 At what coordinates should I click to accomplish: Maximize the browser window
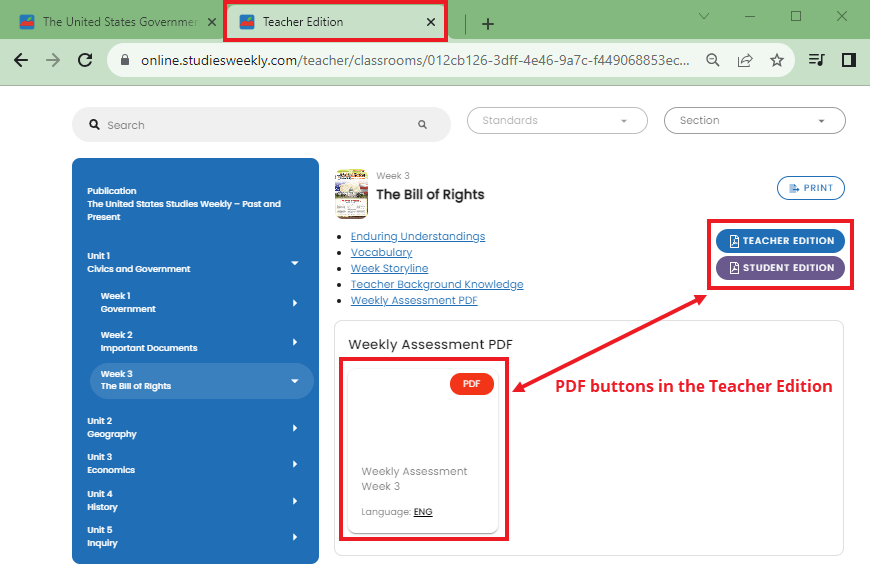coord(796,16)
